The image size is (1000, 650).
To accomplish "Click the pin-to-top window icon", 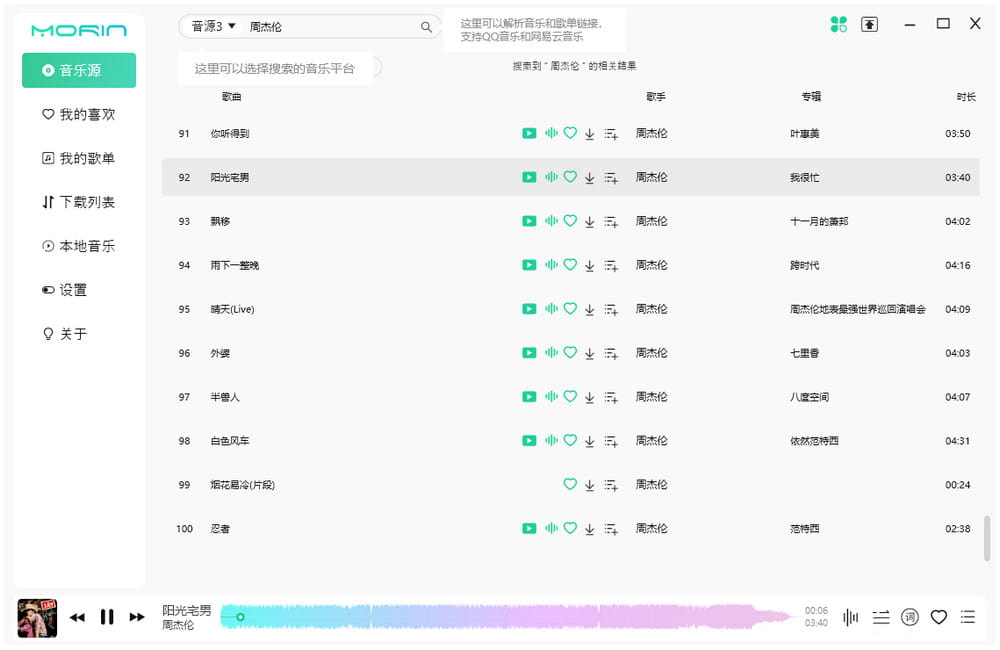I will click(x=869, y=24).
